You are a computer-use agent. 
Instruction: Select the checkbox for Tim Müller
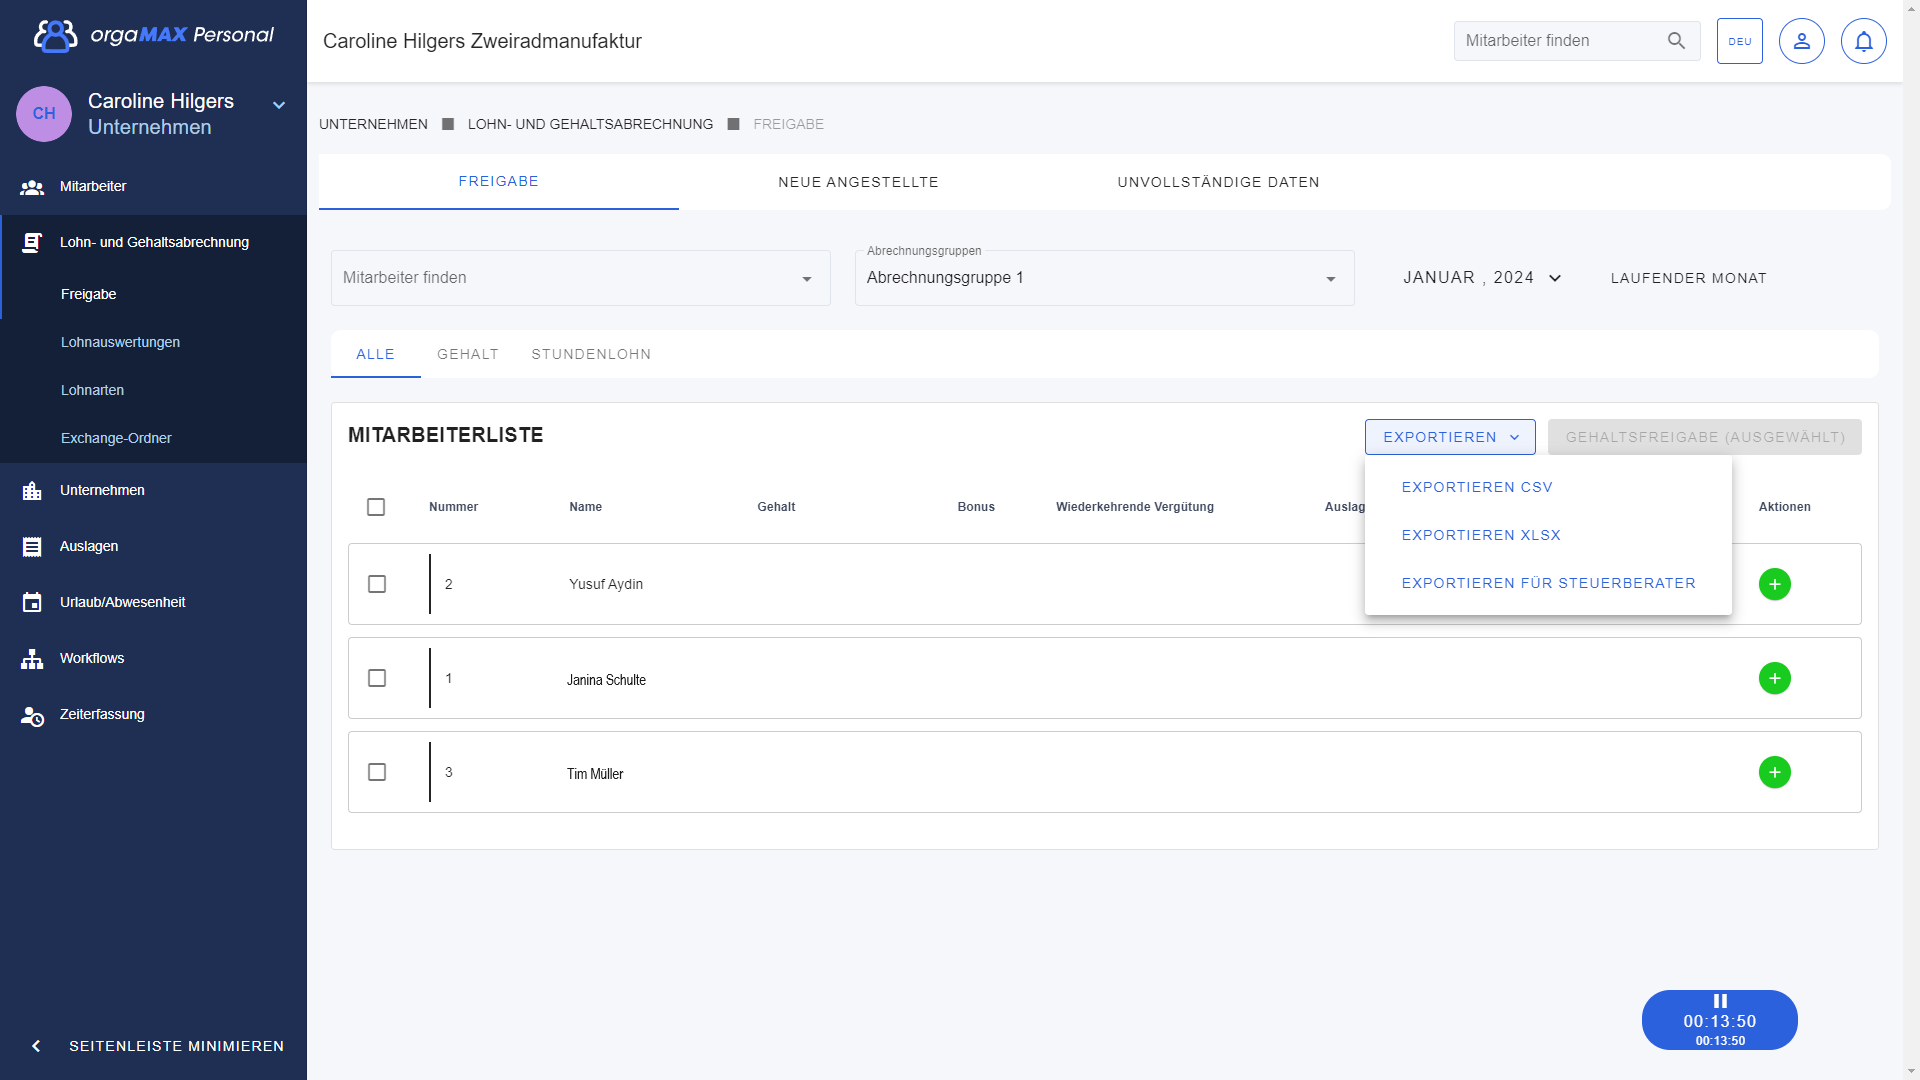(377, 772)
